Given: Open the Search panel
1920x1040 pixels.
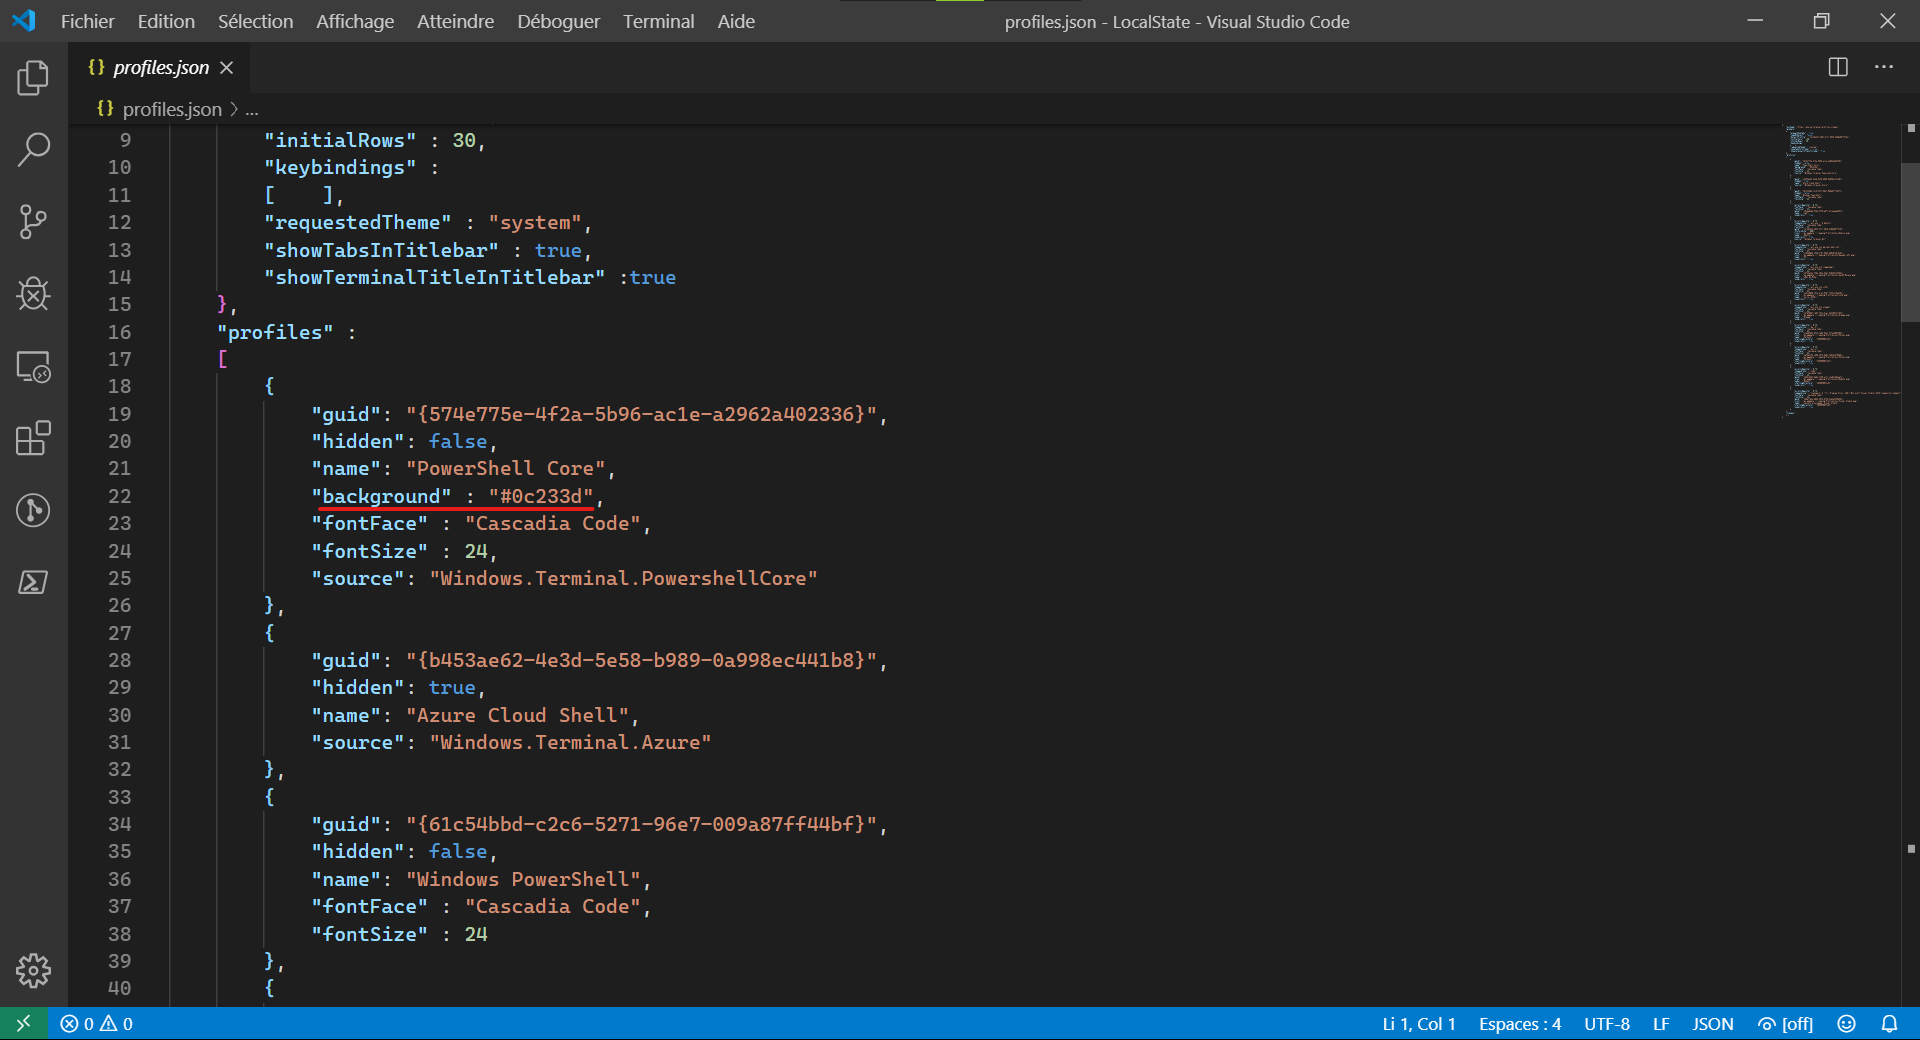Looking at the screenshot, I should coord(33,149).
